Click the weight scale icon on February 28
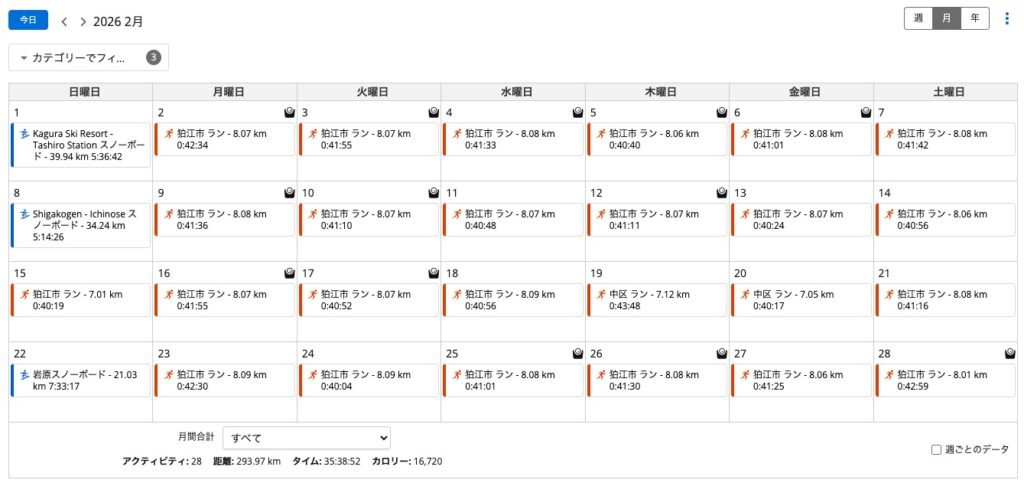The image size is (1024, 483). (x=1010, y=353)
